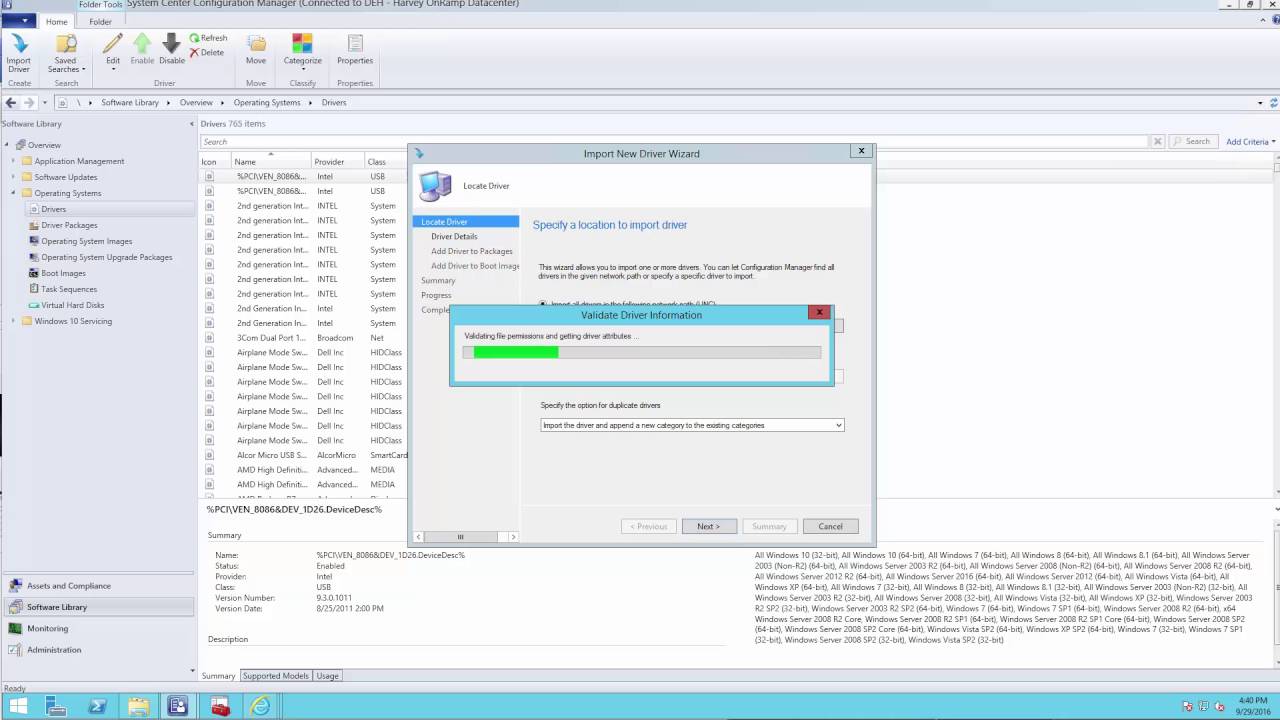Click Next in the wizard
The width and height of the screenshot is (1280, 720).
709,526
